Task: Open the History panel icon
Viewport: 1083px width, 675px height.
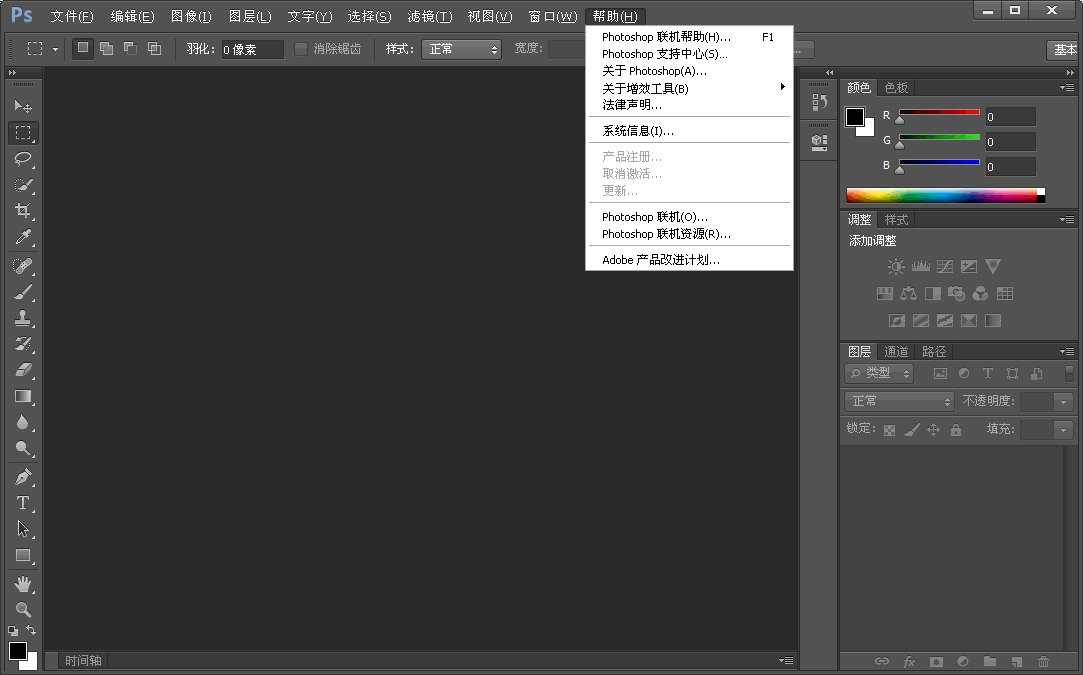Action: (819, 102)
